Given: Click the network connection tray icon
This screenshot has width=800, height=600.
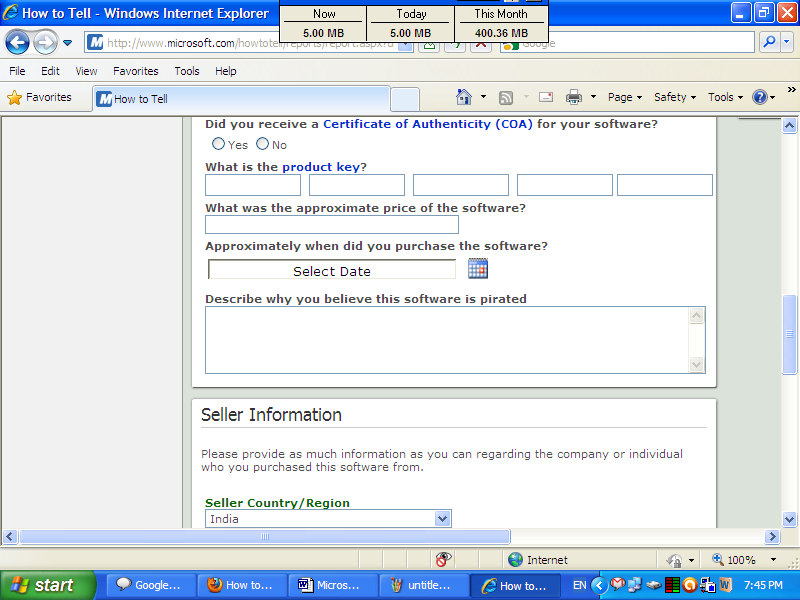Looking at the screenshot, I should click(x=635, y=585).
